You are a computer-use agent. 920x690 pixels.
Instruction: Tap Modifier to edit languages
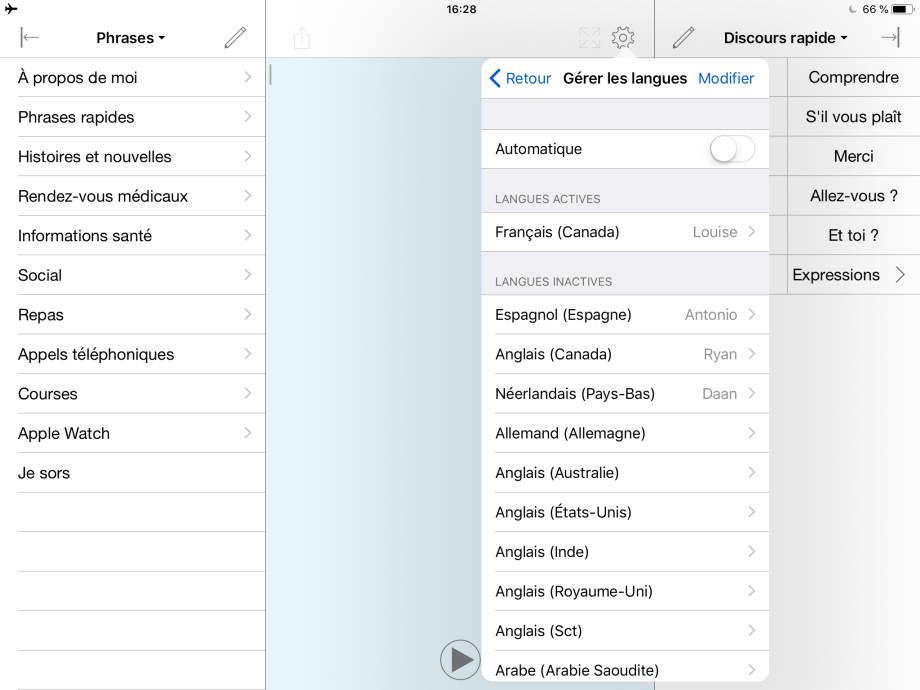tap(726, 78)
